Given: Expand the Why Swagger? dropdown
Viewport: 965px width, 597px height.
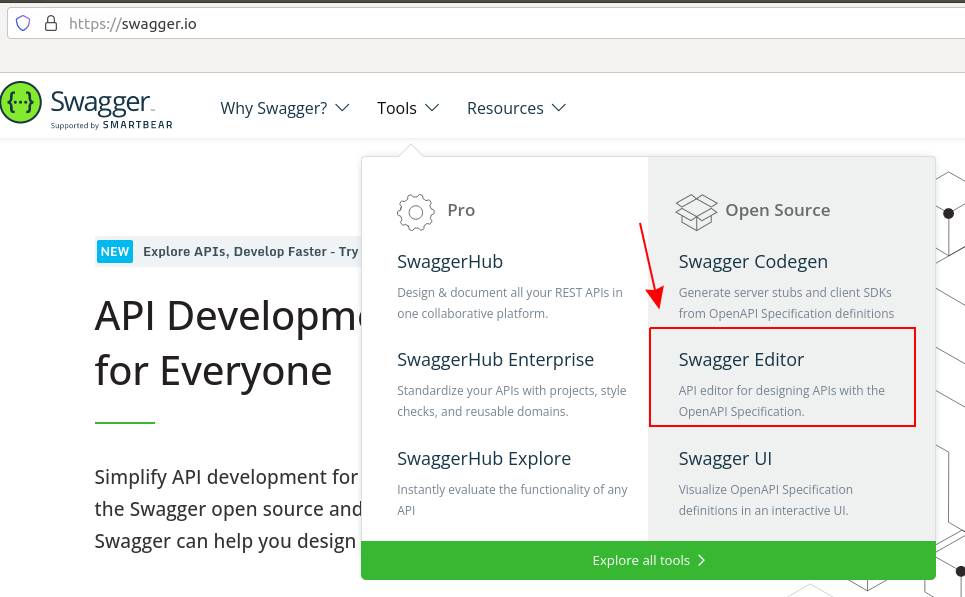Looking at the screenshot, I should coord(285,107).
